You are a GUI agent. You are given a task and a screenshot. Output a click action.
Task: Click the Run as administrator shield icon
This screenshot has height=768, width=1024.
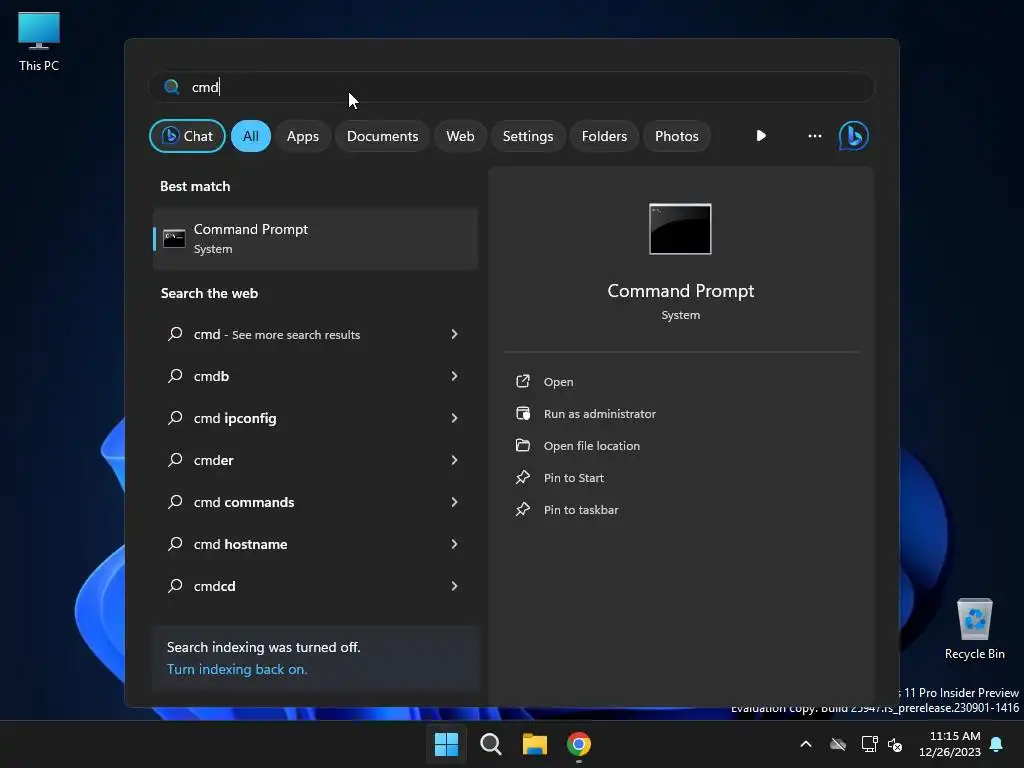(522, 413)
